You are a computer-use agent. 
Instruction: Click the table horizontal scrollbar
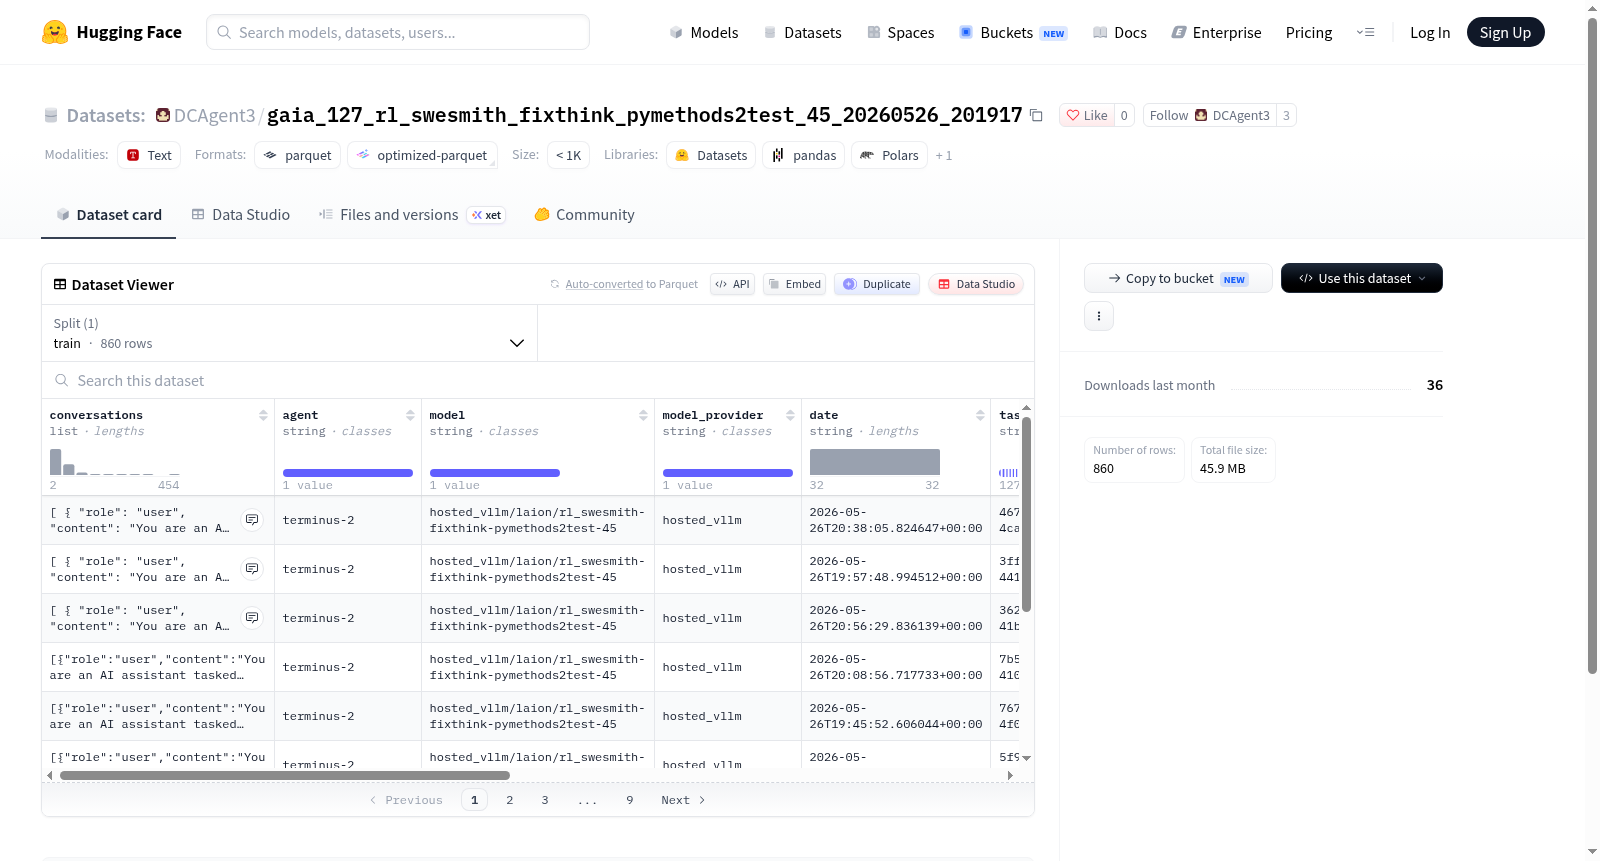pyautogui.click(x=285, y=775)
